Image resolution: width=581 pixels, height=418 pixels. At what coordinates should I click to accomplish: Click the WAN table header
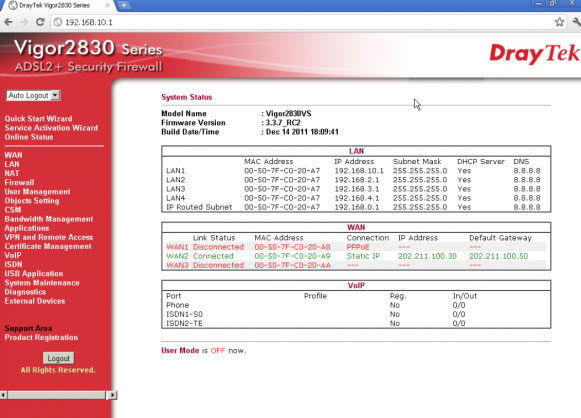coord(356,228)
